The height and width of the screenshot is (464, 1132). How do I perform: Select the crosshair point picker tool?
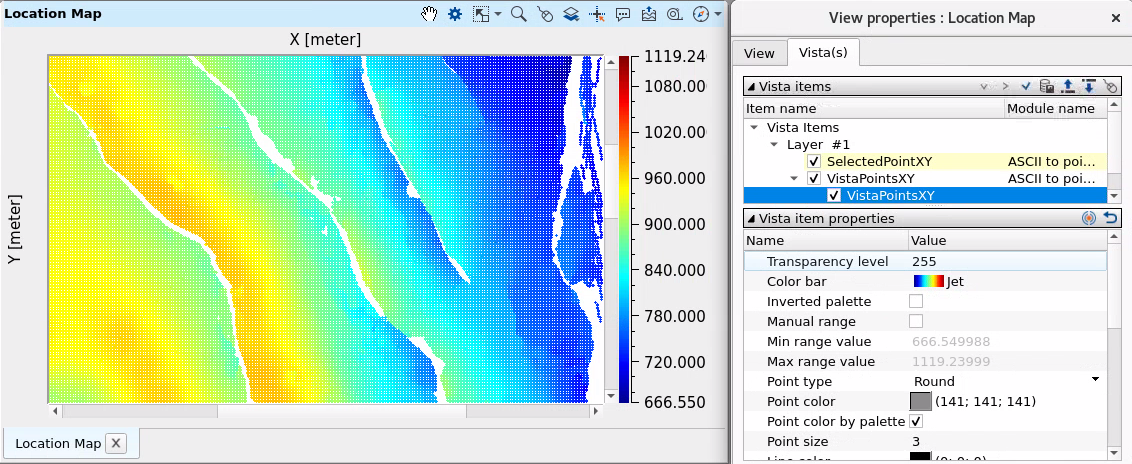(x=597, y=14)
